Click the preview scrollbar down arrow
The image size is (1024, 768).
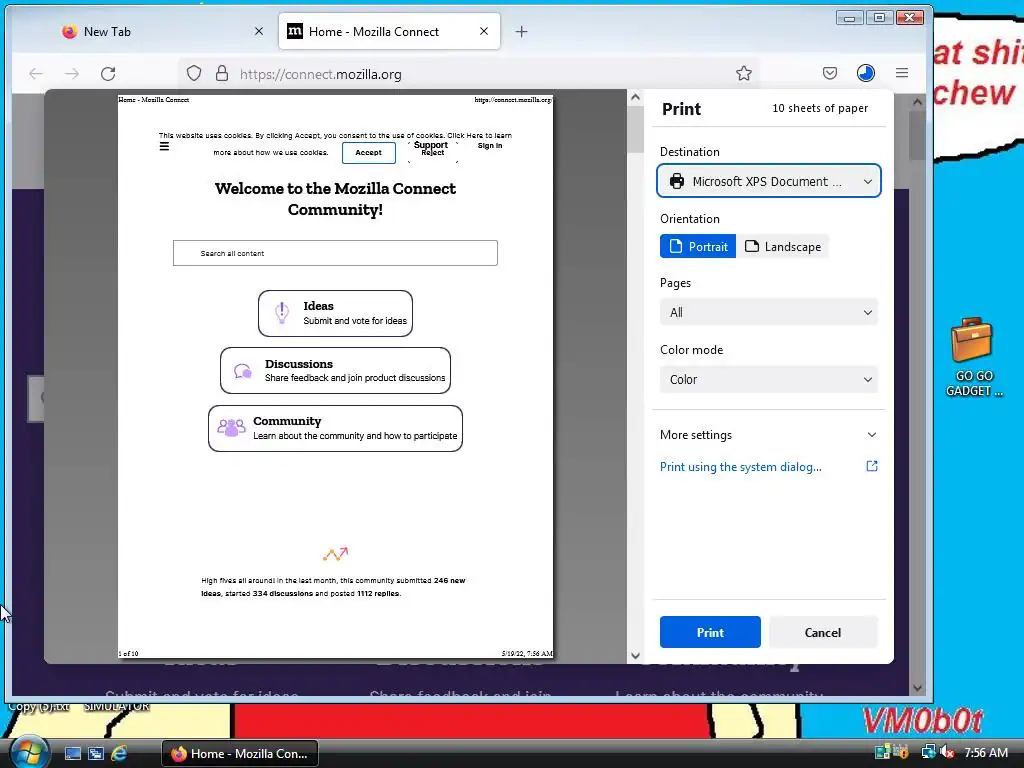point(635,656)
